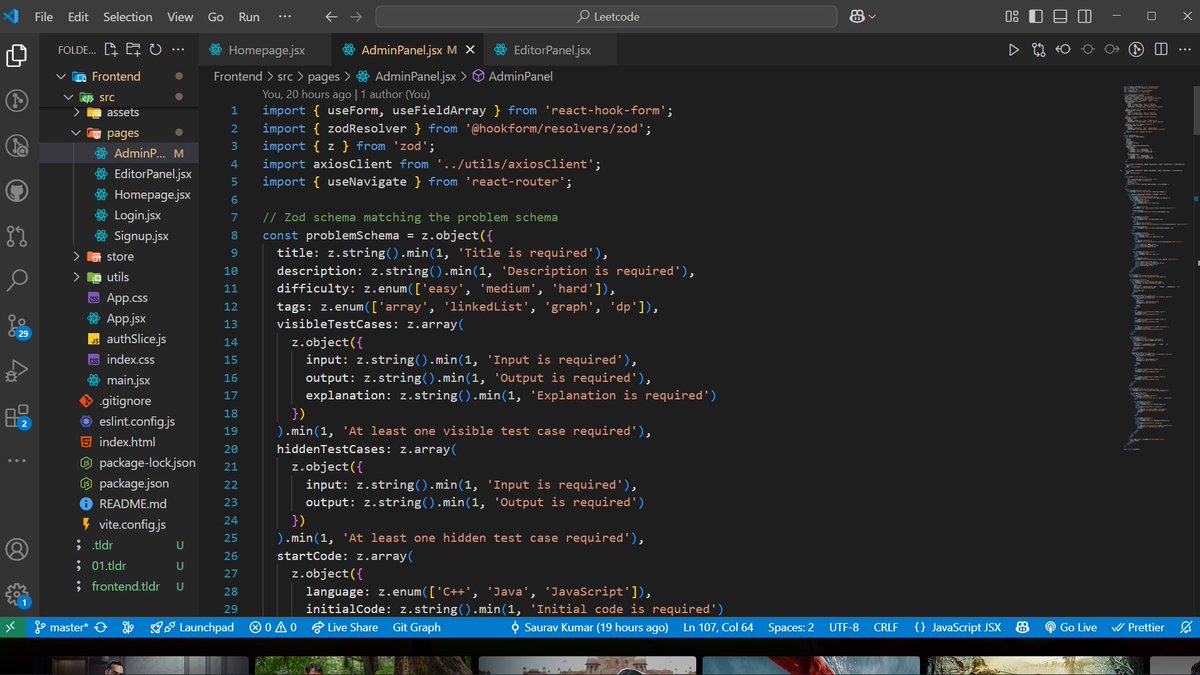Toggle the Primary Side Bar layout icon
This screenshot has height=675, width=1200.
[x=1035, y=16]
